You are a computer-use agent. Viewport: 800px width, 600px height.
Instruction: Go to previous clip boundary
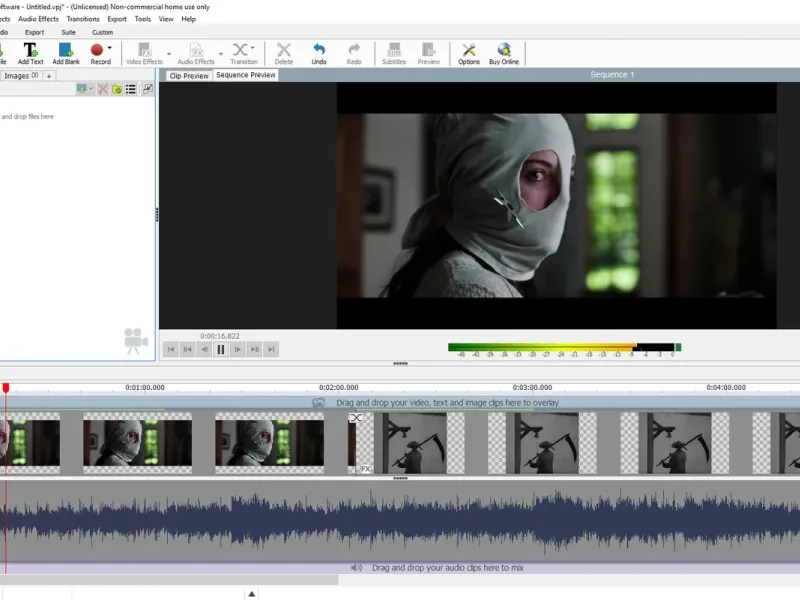click(188, 349)
